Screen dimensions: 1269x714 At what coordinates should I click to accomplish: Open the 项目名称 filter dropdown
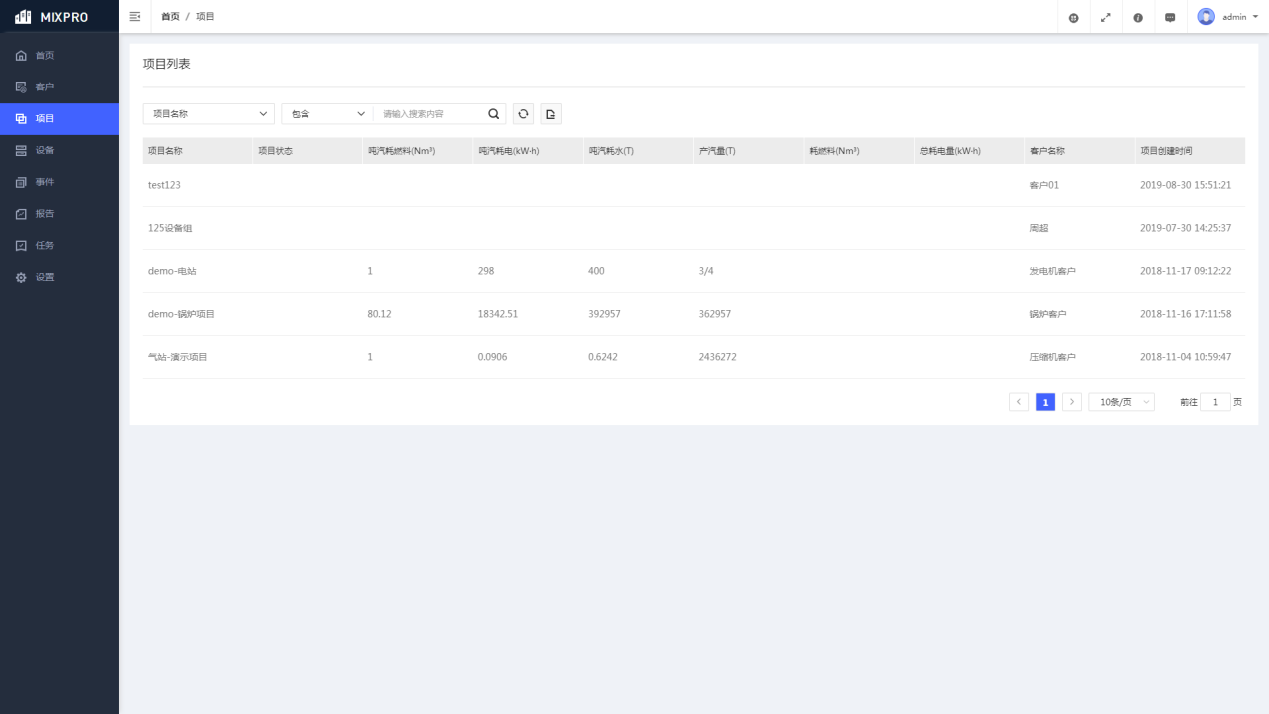click(x=208, y=114)
